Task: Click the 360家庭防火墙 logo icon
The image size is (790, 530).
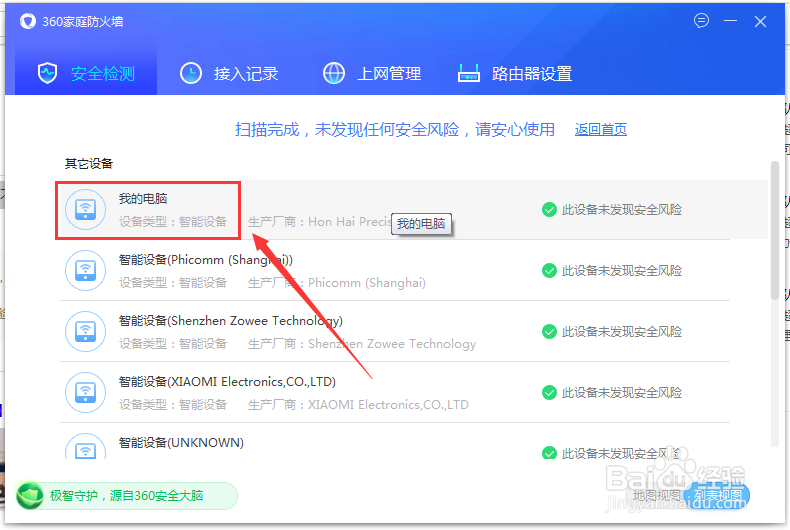Action: pos(28,21)
